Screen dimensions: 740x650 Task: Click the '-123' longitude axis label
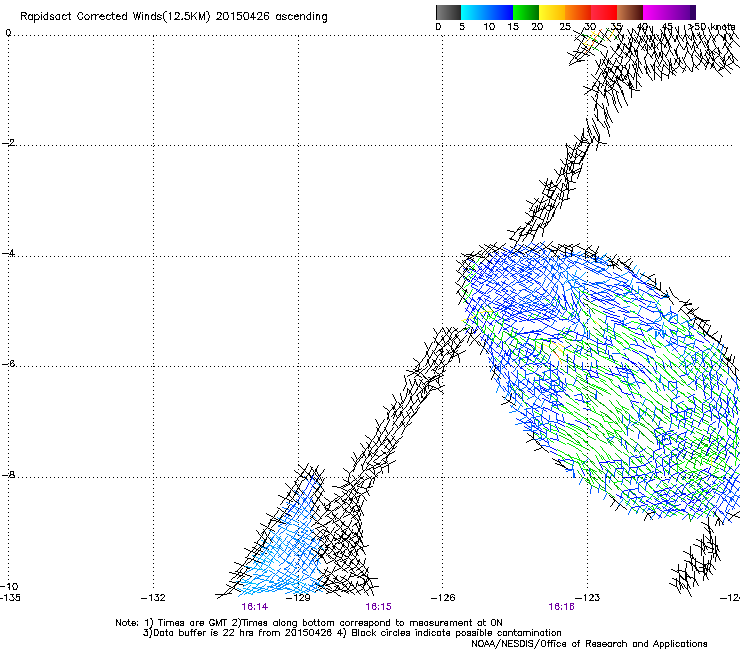pyautogui.click(x=588, y=598)
